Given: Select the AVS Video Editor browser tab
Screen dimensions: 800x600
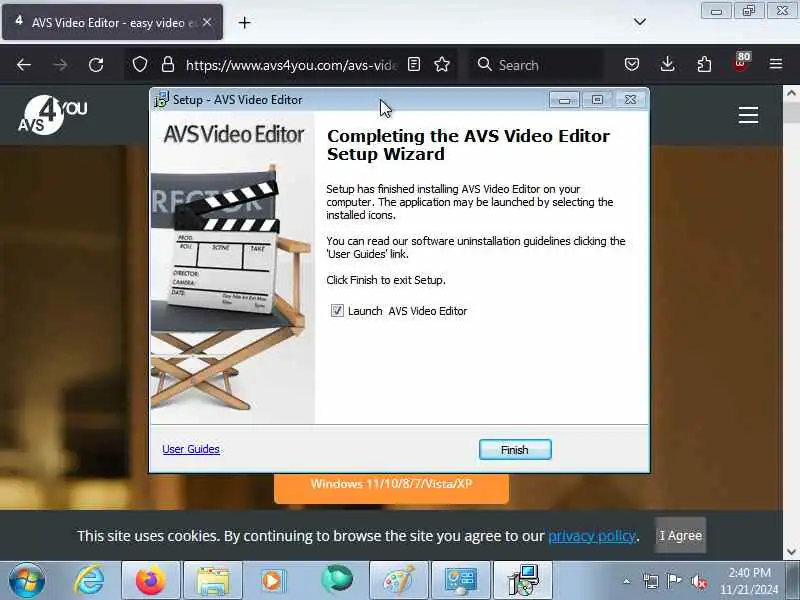Looking at the screenshot, I should [112, 22].
